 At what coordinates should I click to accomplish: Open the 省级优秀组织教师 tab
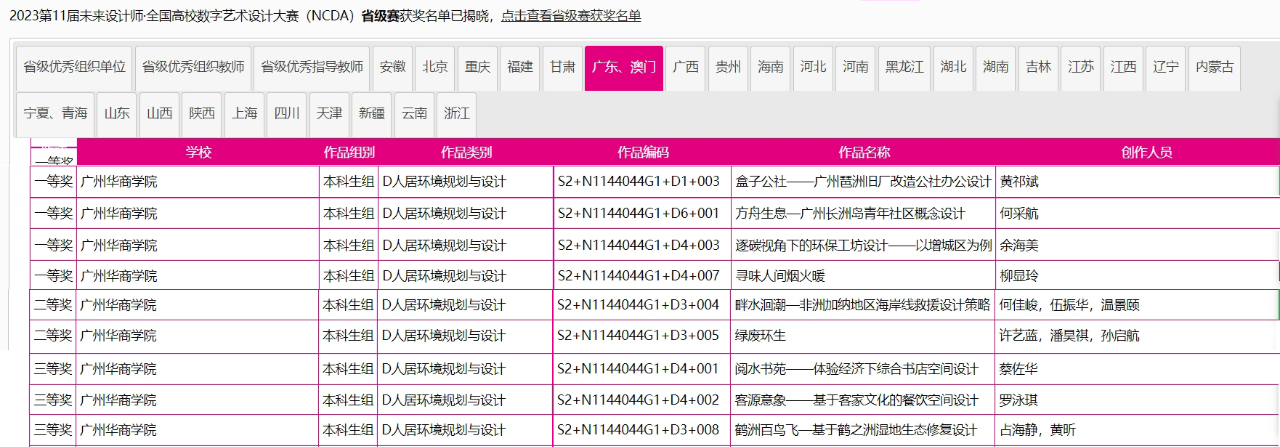[193, 68]
